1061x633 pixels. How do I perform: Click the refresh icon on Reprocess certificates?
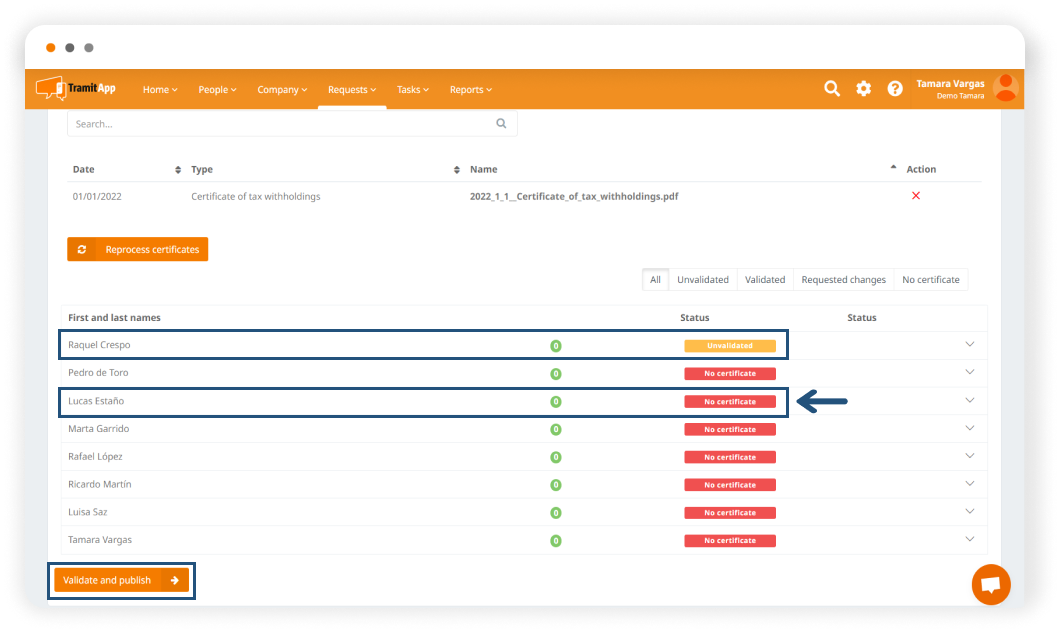point(82,249)
